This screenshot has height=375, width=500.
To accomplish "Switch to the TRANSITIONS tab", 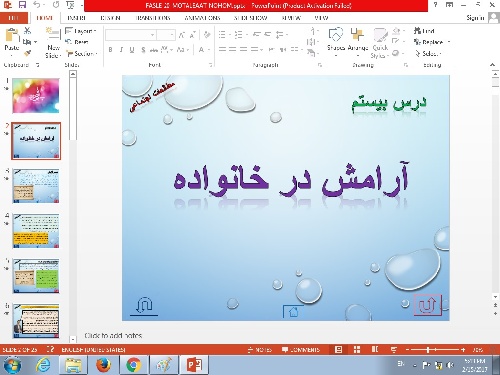I will [x=153, y=18].
